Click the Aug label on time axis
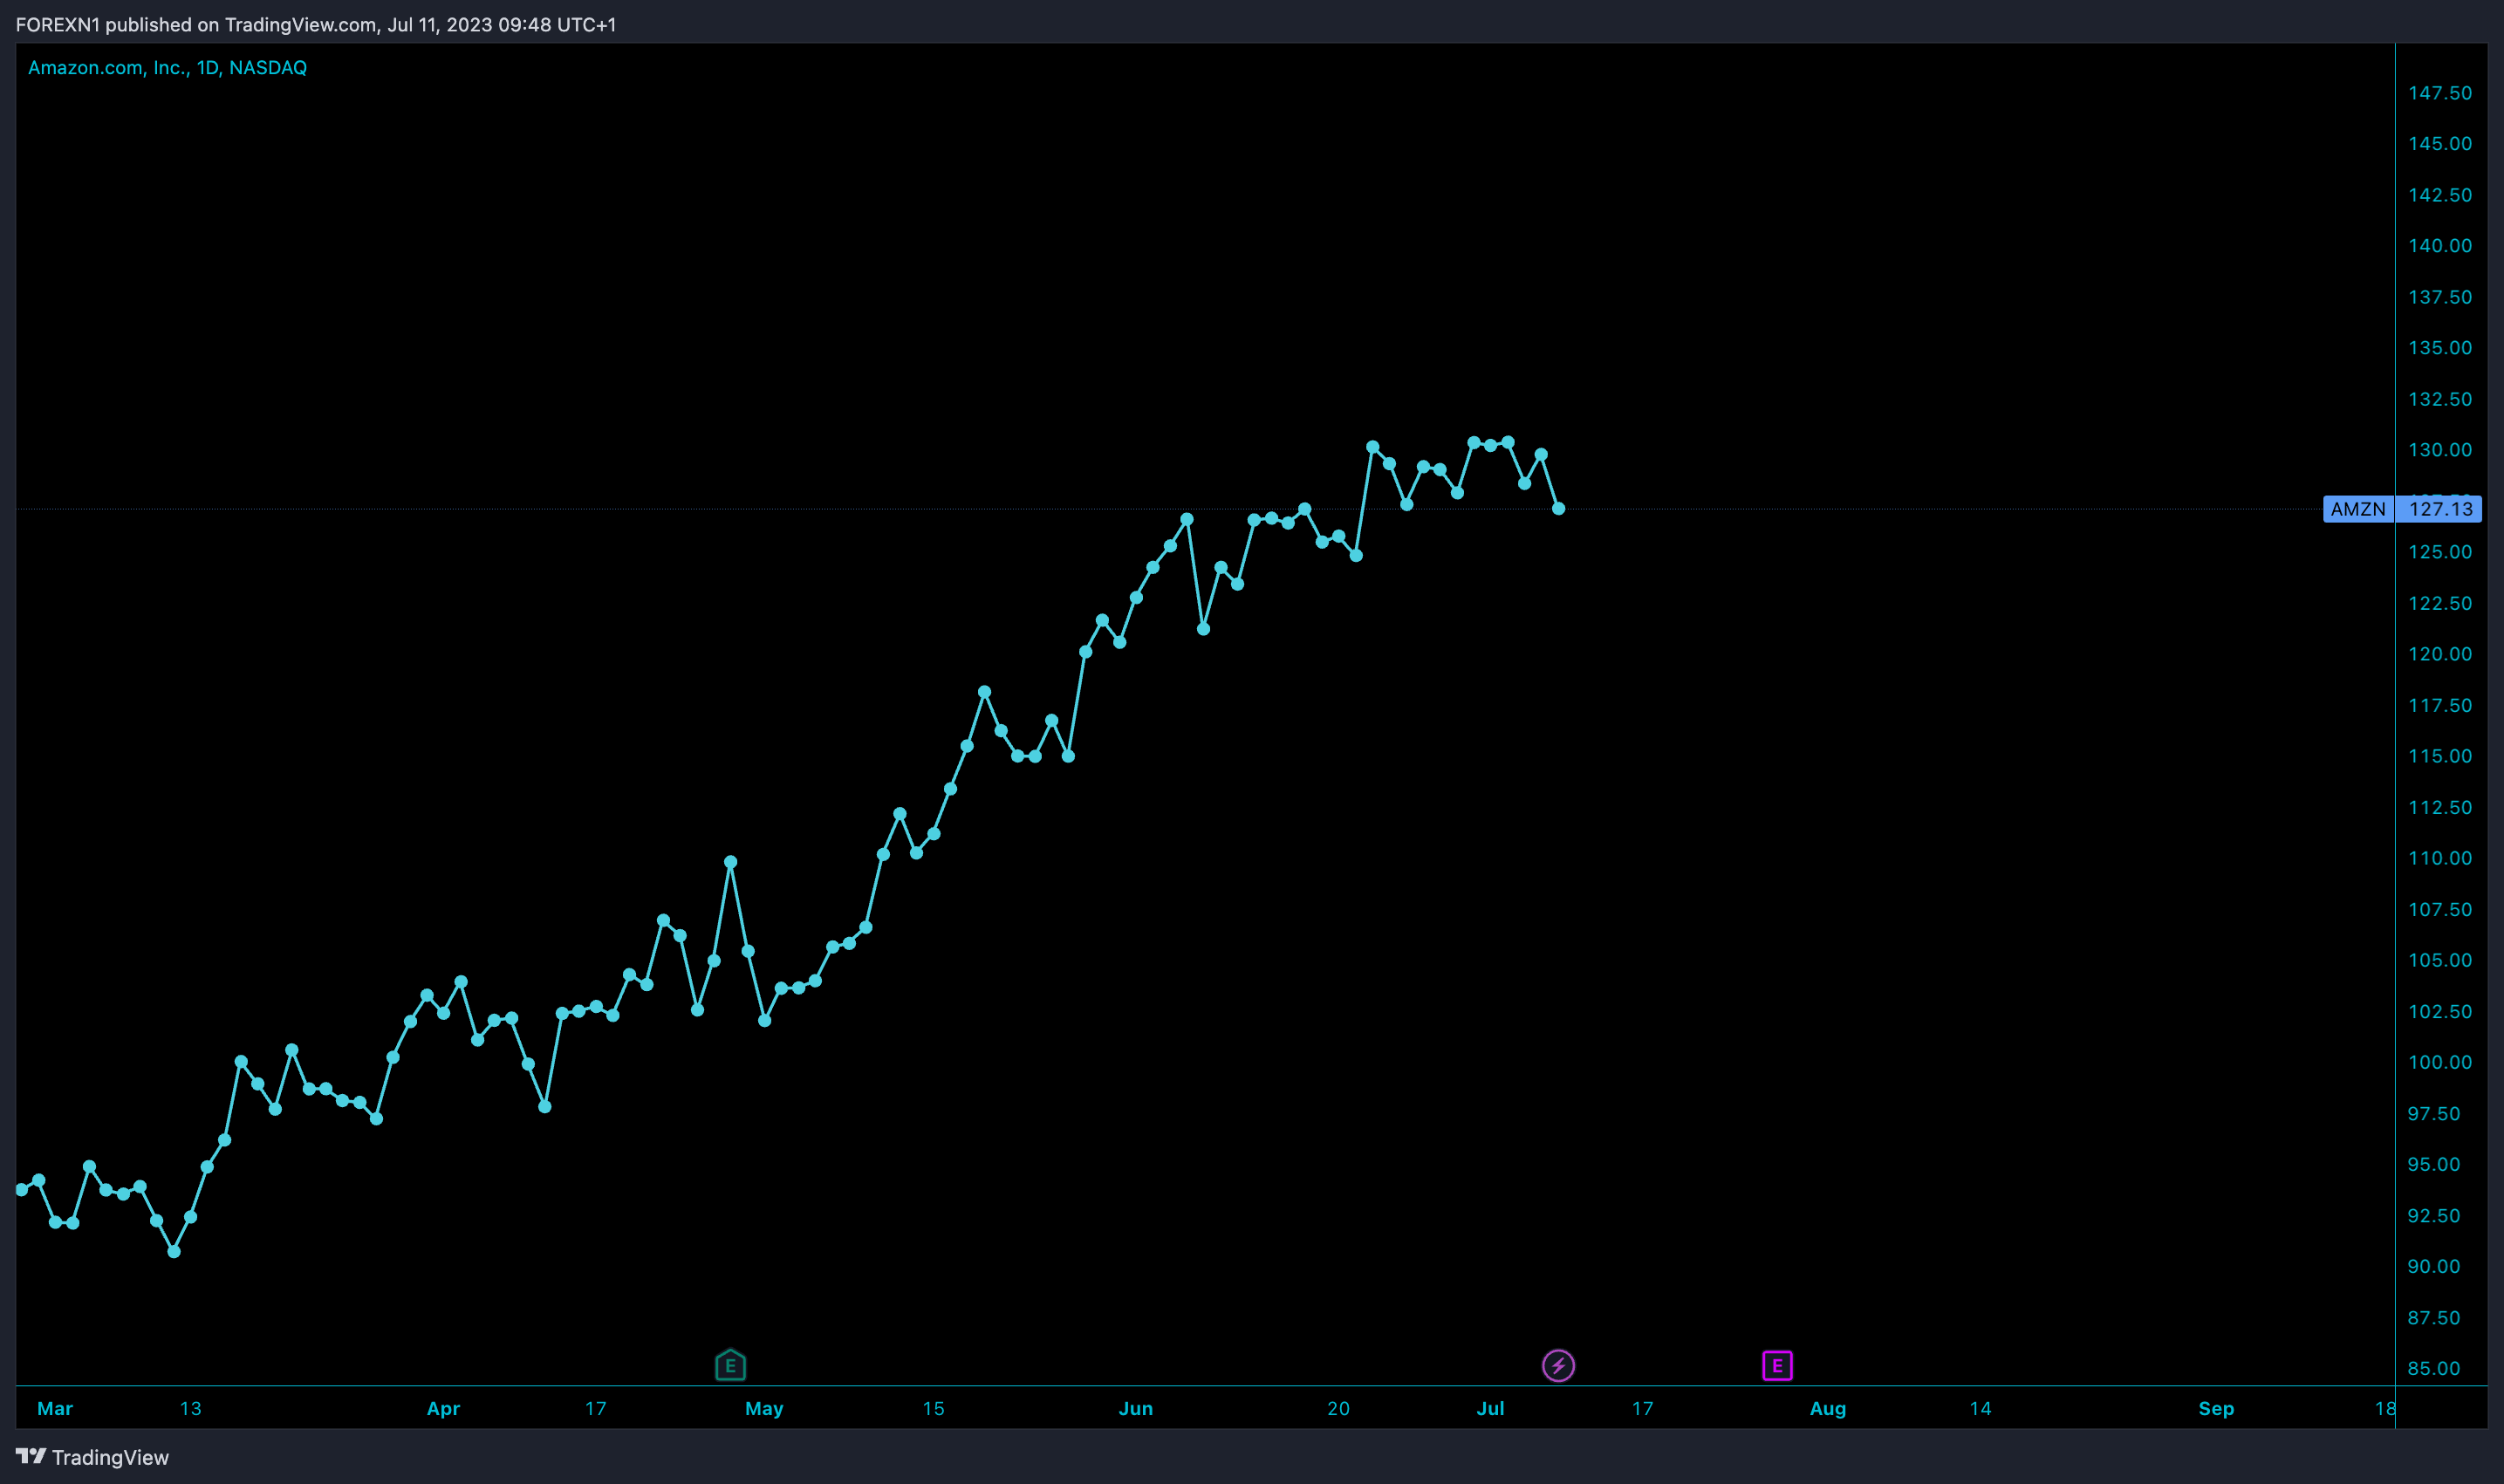This screenshot has height=1484, width=2504. coord(1828,1409)
